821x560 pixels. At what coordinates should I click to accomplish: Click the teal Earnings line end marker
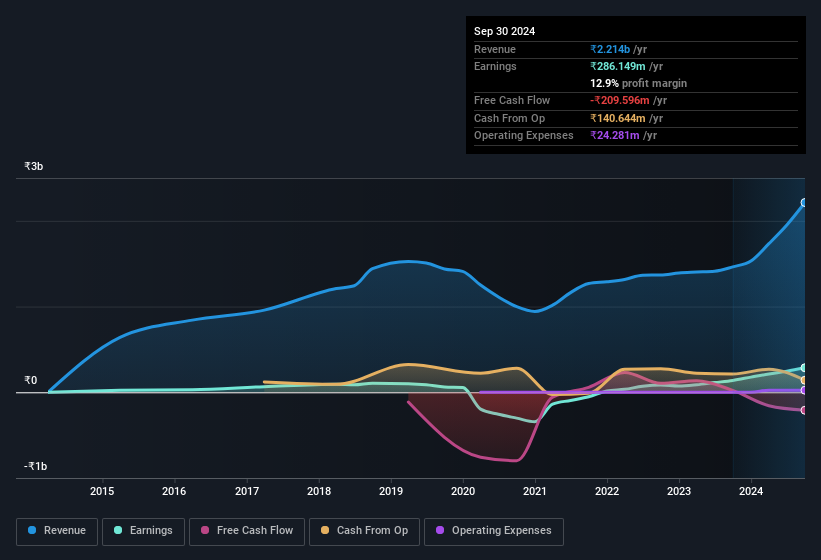click(804, 368)
